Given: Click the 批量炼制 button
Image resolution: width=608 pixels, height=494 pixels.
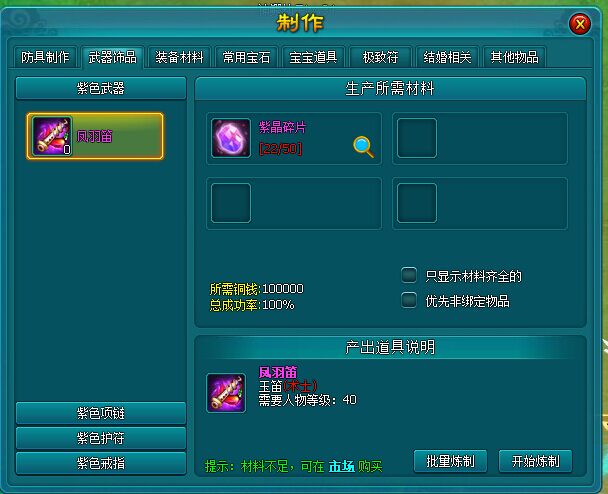Looking at the screenshot, I should (x=450, y=461).
